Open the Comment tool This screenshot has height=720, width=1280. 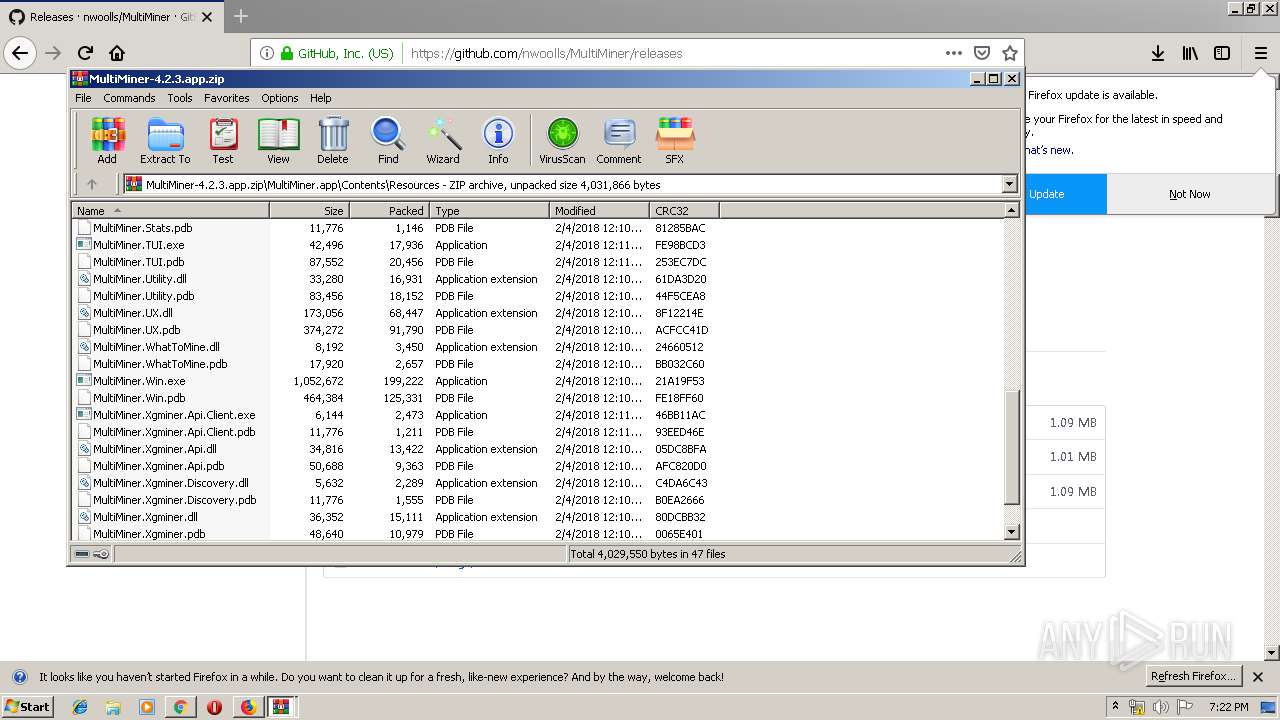click(x=619, y=140)
